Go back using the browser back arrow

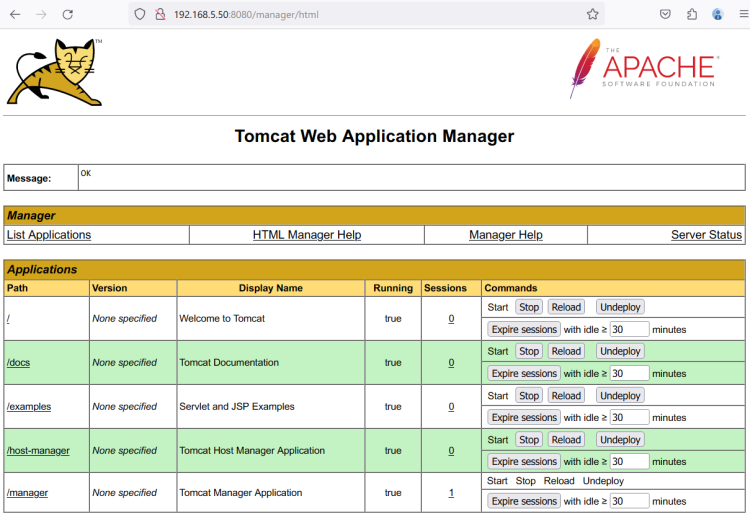click(x=15, y=14)
